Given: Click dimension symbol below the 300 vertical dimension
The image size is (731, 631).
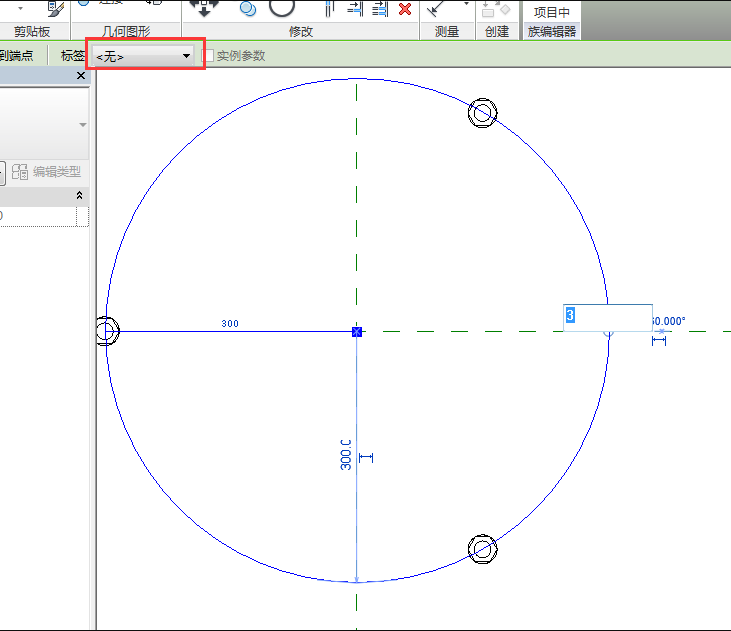Looking at the screenshot, I should click(365, 457).
